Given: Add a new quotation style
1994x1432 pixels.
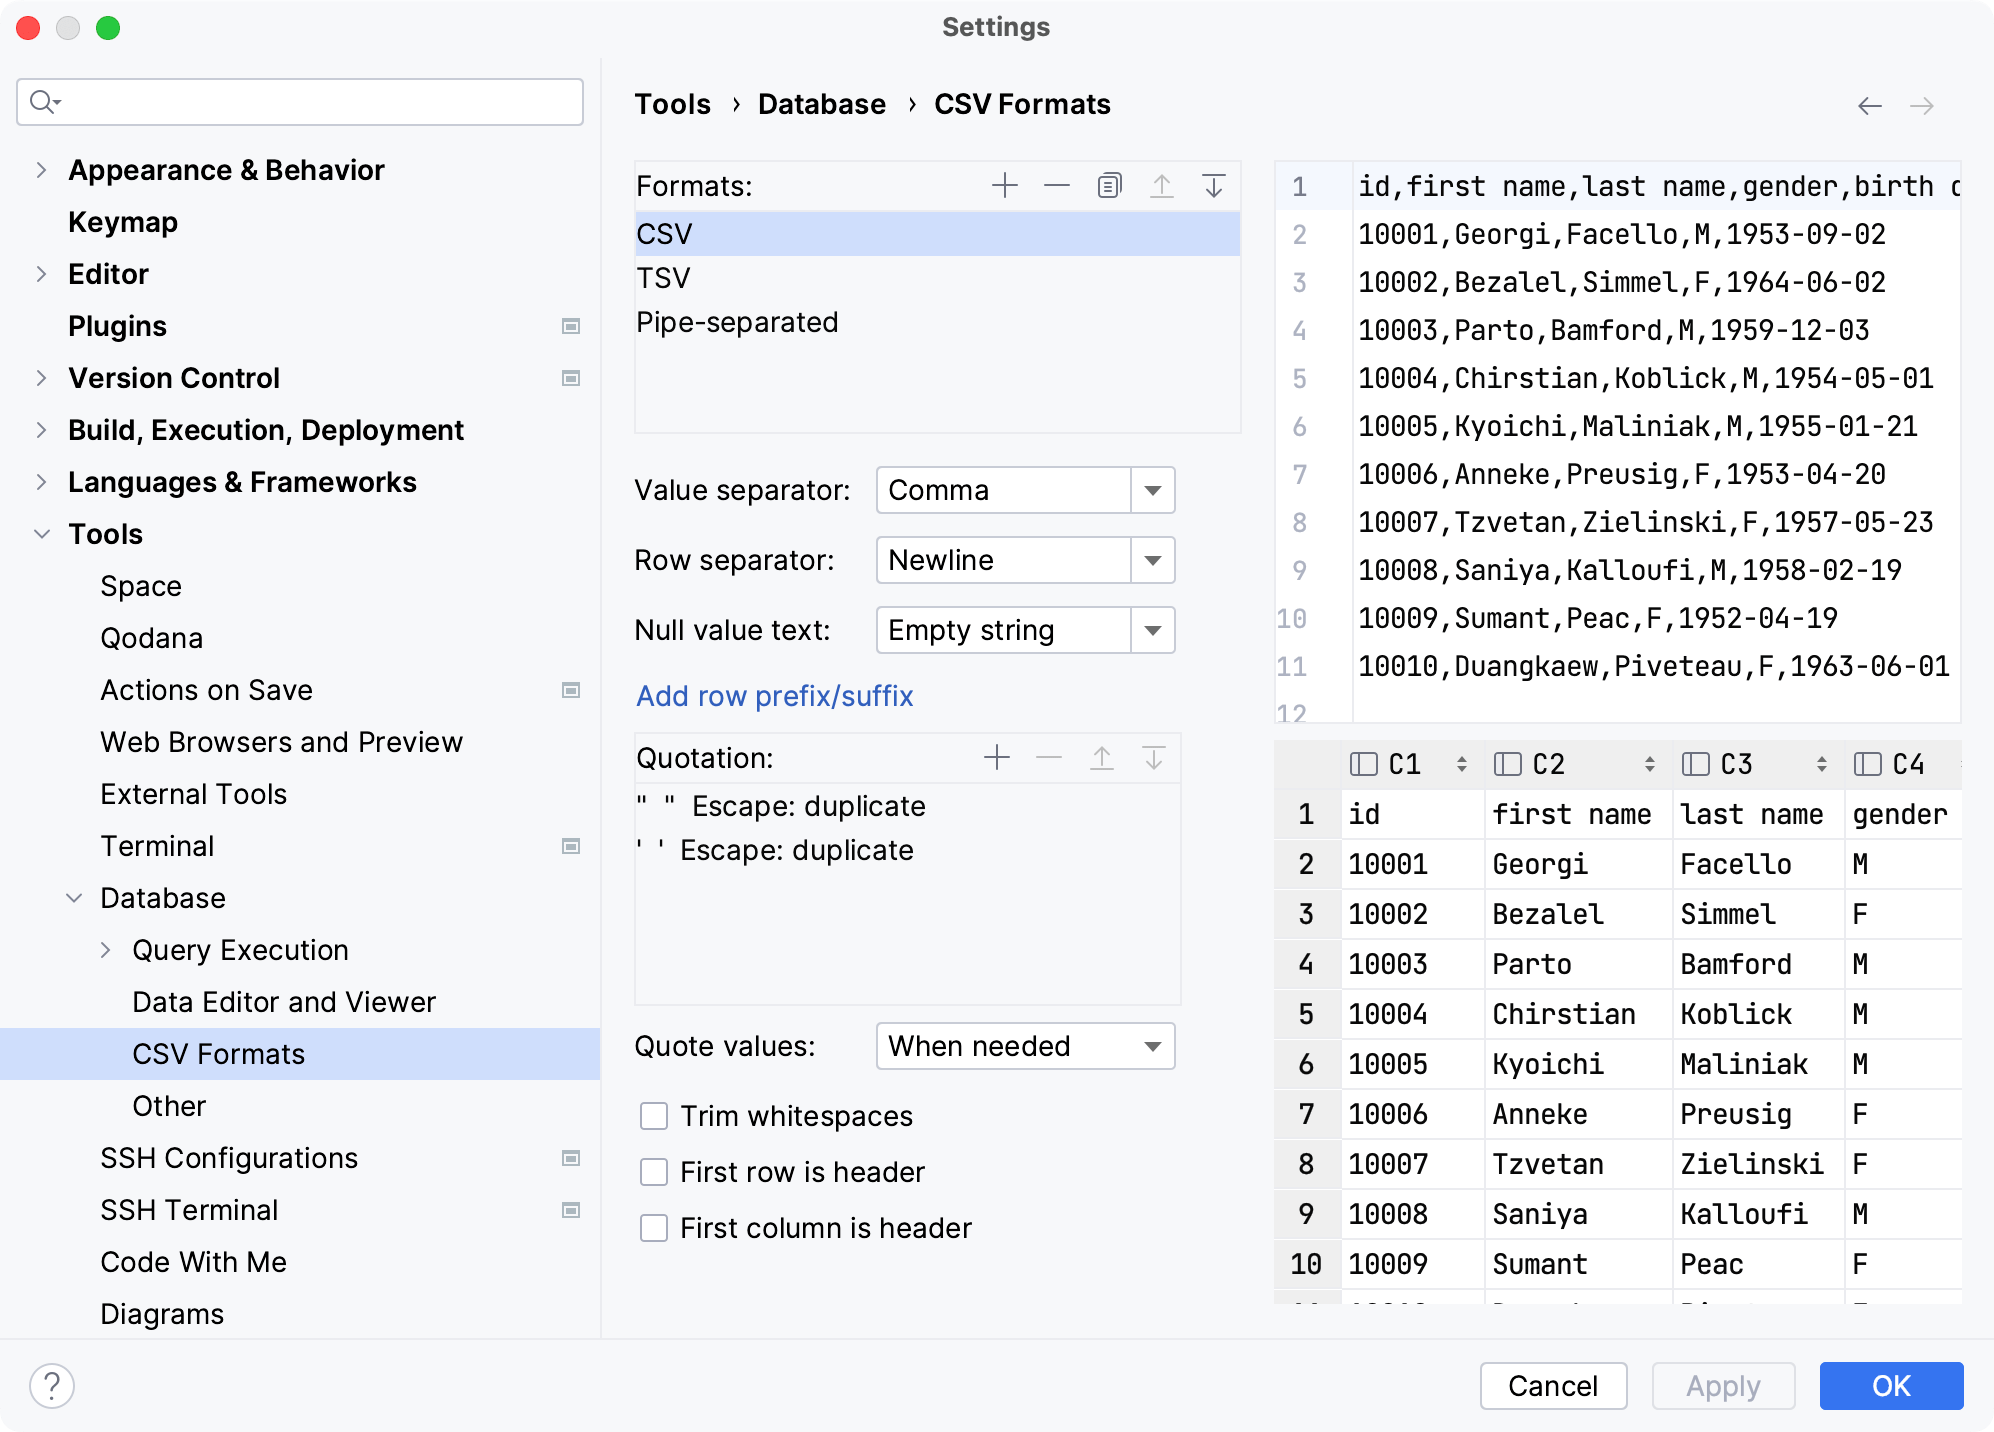Looking at the screenshot, I should [996, 758].
